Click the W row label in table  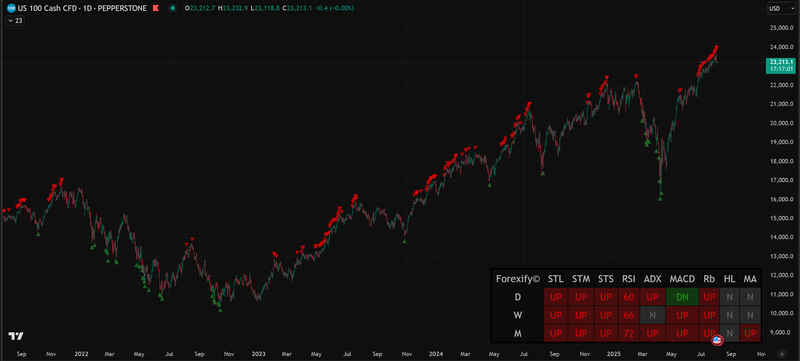(x=517, y=315)
